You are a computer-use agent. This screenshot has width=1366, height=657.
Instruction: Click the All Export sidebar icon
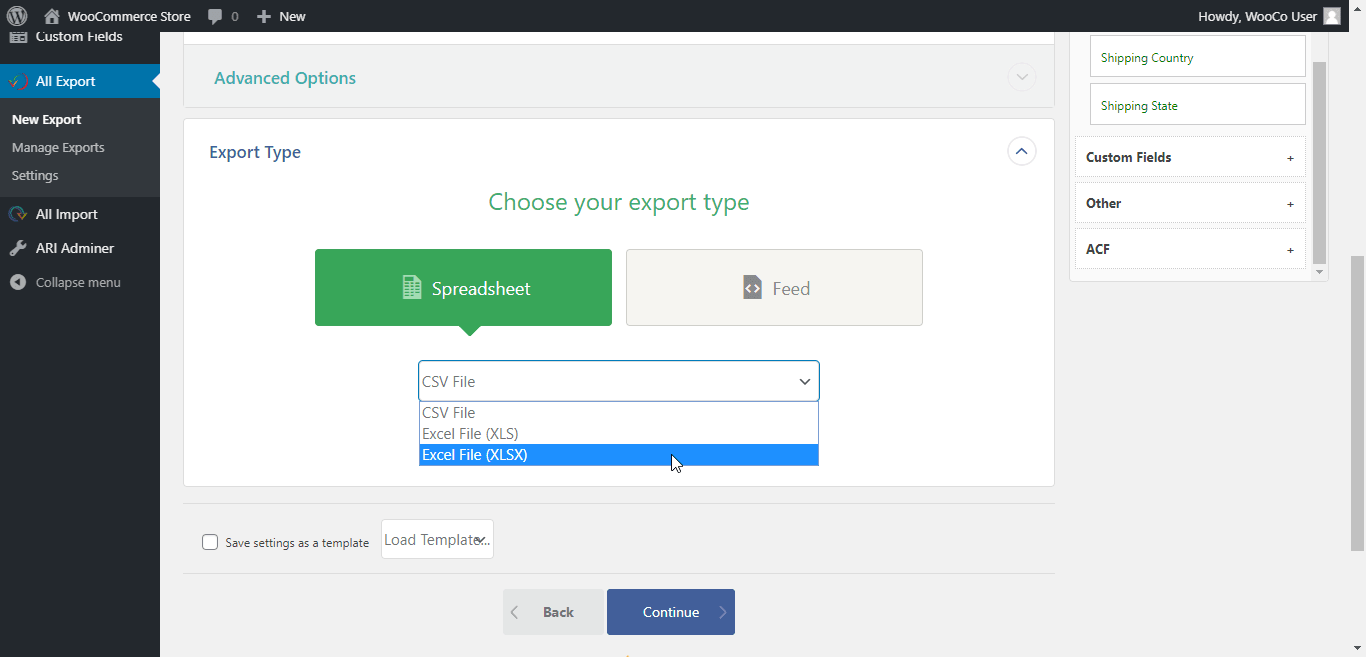[18, 81]
